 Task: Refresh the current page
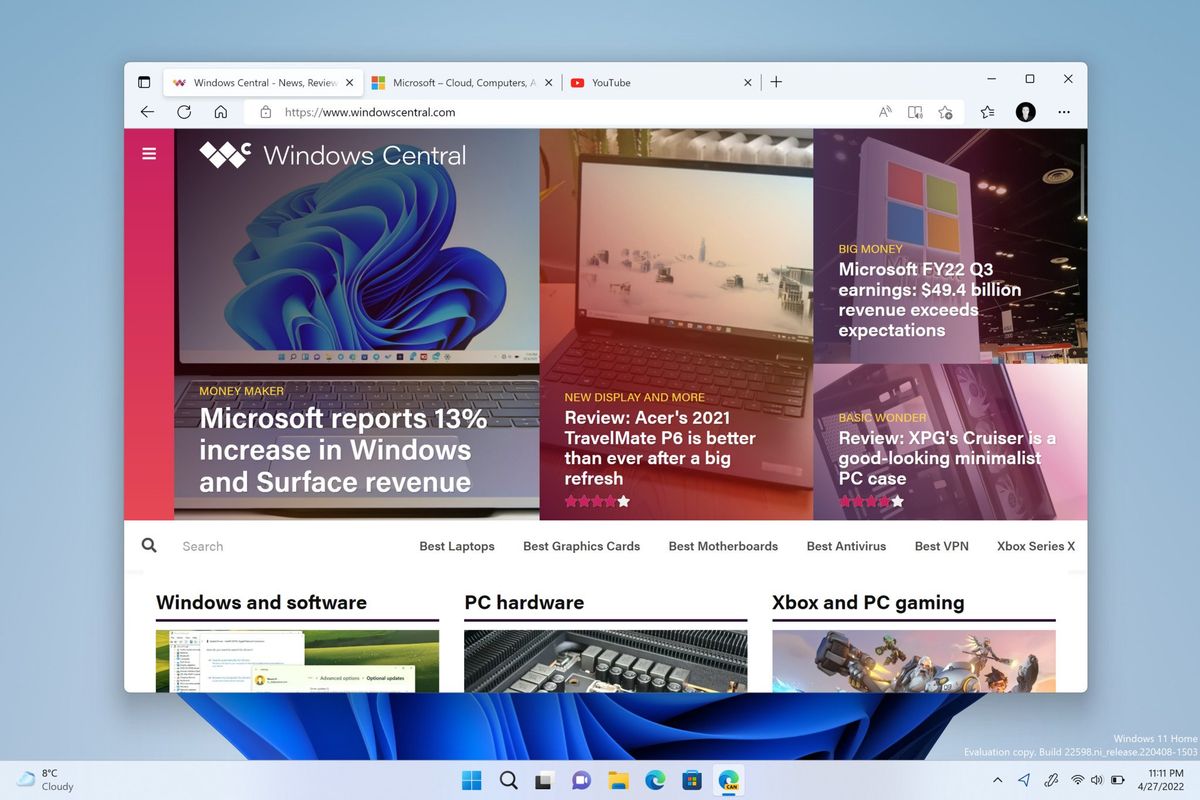(184, 112)
